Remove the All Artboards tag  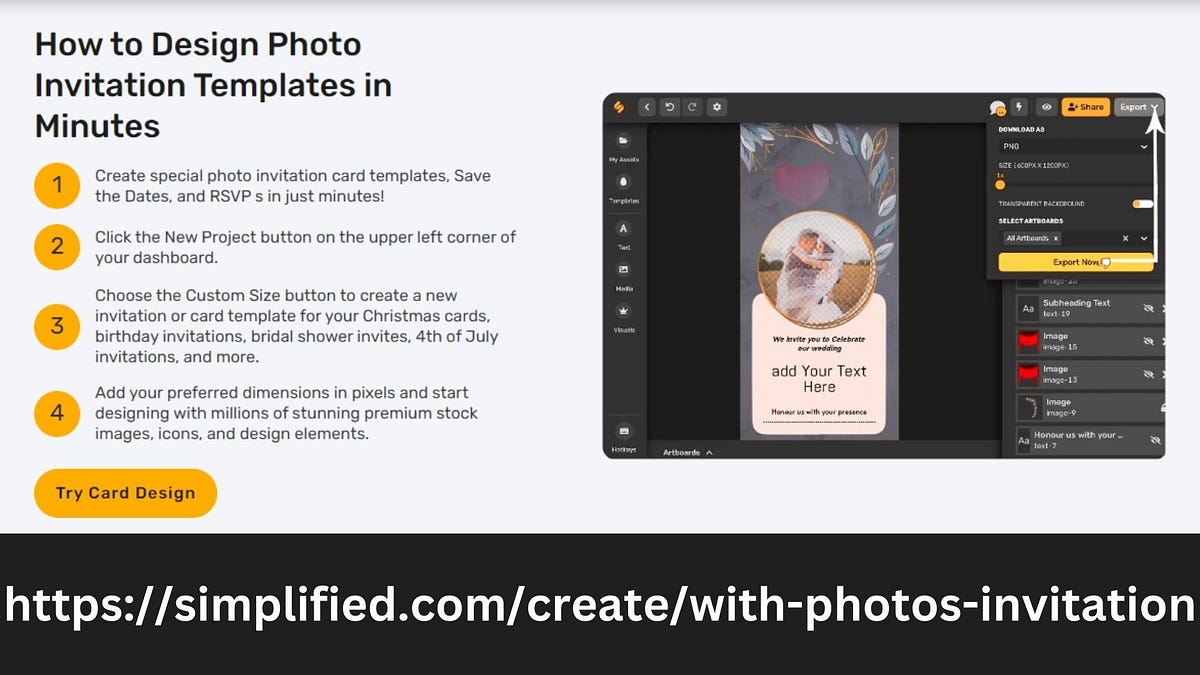click(1056, 238)
